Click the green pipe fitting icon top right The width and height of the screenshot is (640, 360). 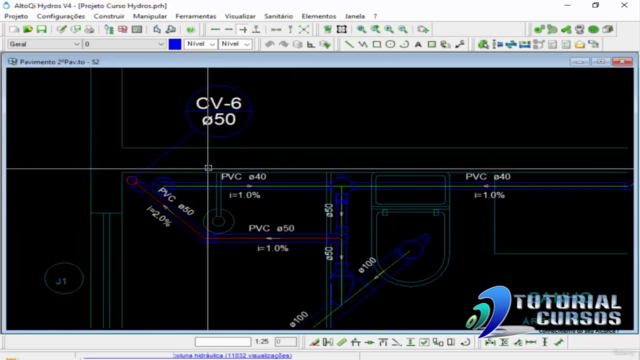(x=539, y=29)
